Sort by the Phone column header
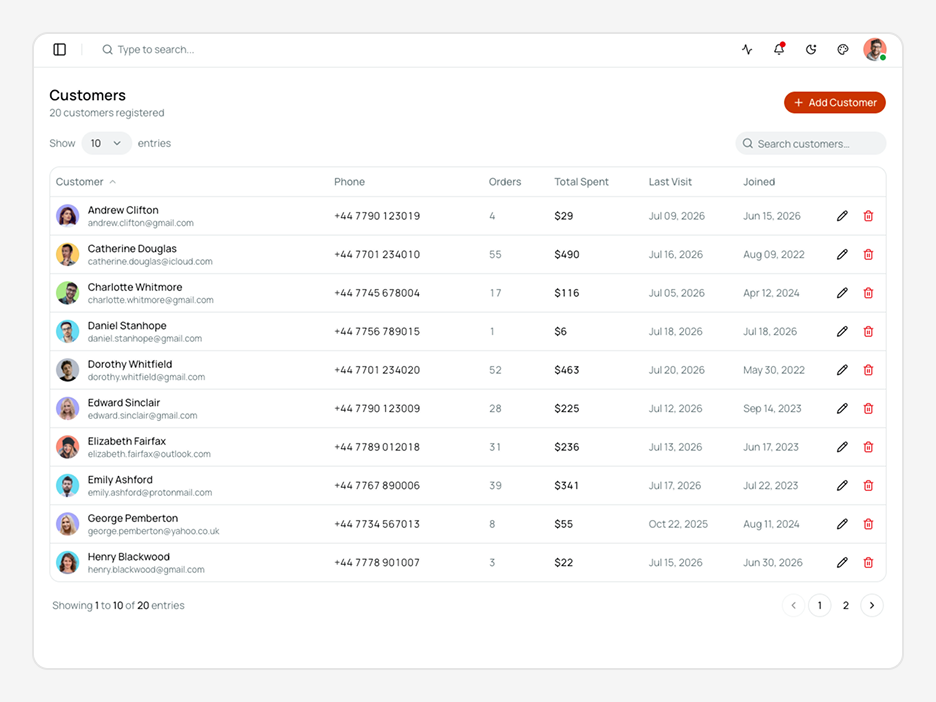The height and width of the screenshot is (702, 936). [349, 182]
